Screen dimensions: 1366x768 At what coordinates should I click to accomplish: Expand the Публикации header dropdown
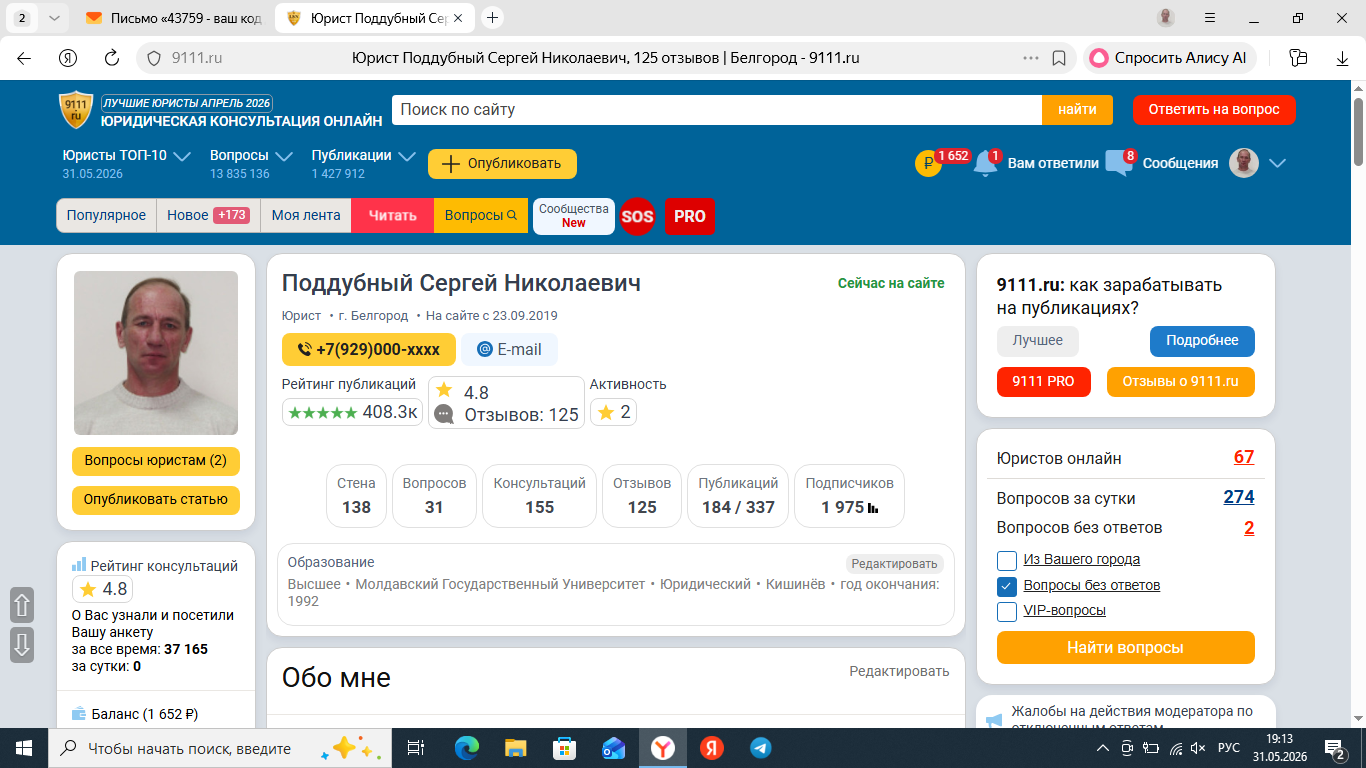(406, 156)
